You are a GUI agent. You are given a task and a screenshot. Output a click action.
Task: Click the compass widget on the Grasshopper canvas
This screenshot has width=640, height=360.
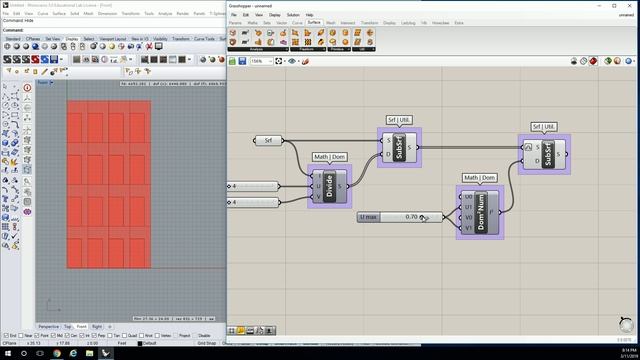tap(626, 325)
